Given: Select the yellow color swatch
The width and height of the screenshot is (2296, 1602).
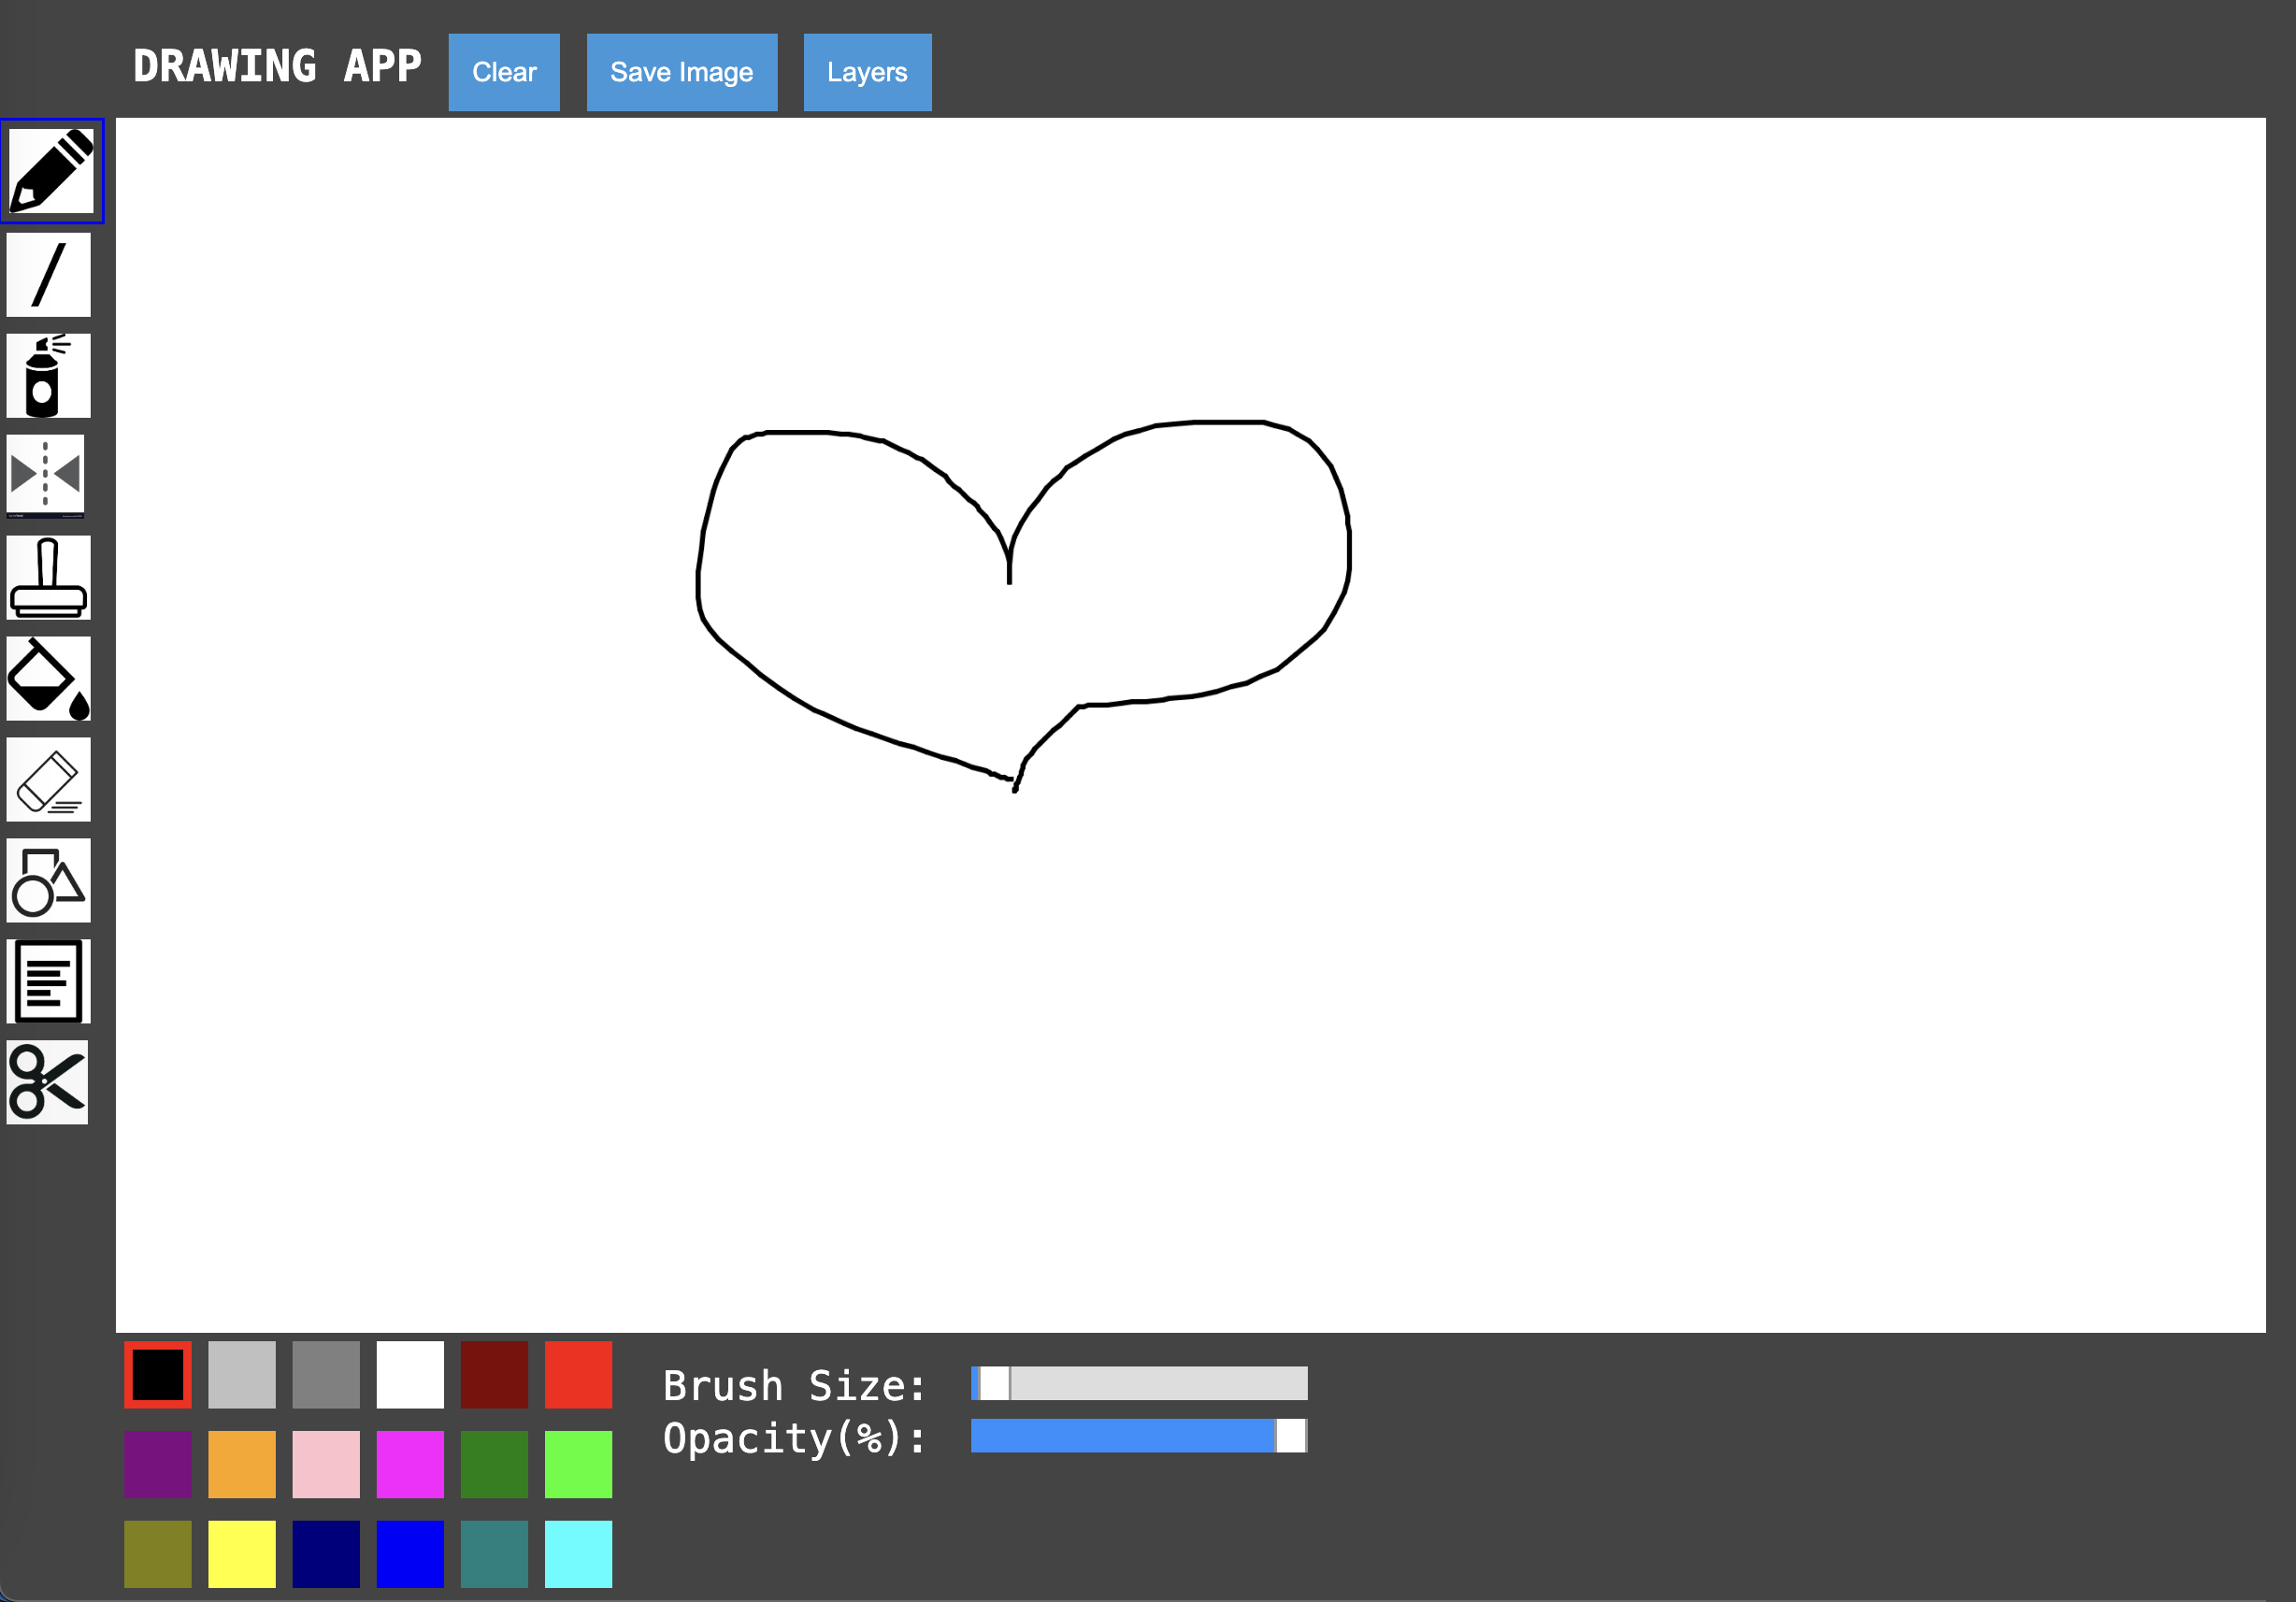Looking at the screenshot, I should coord(242,1554).
